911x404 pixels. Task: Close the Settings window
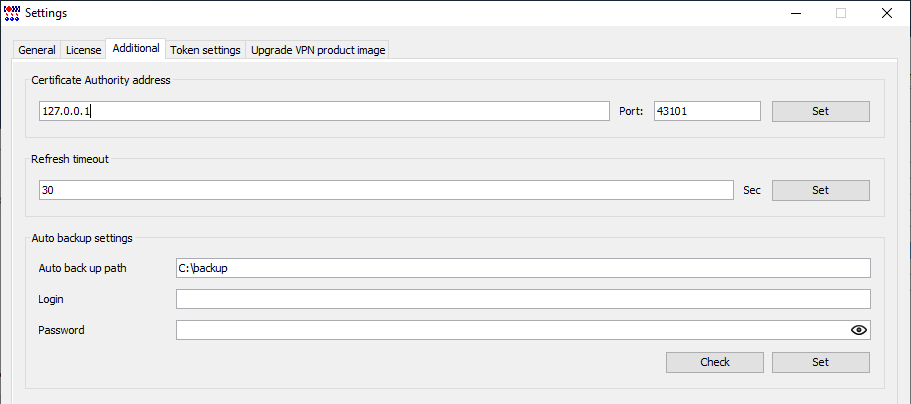point(887,13)
